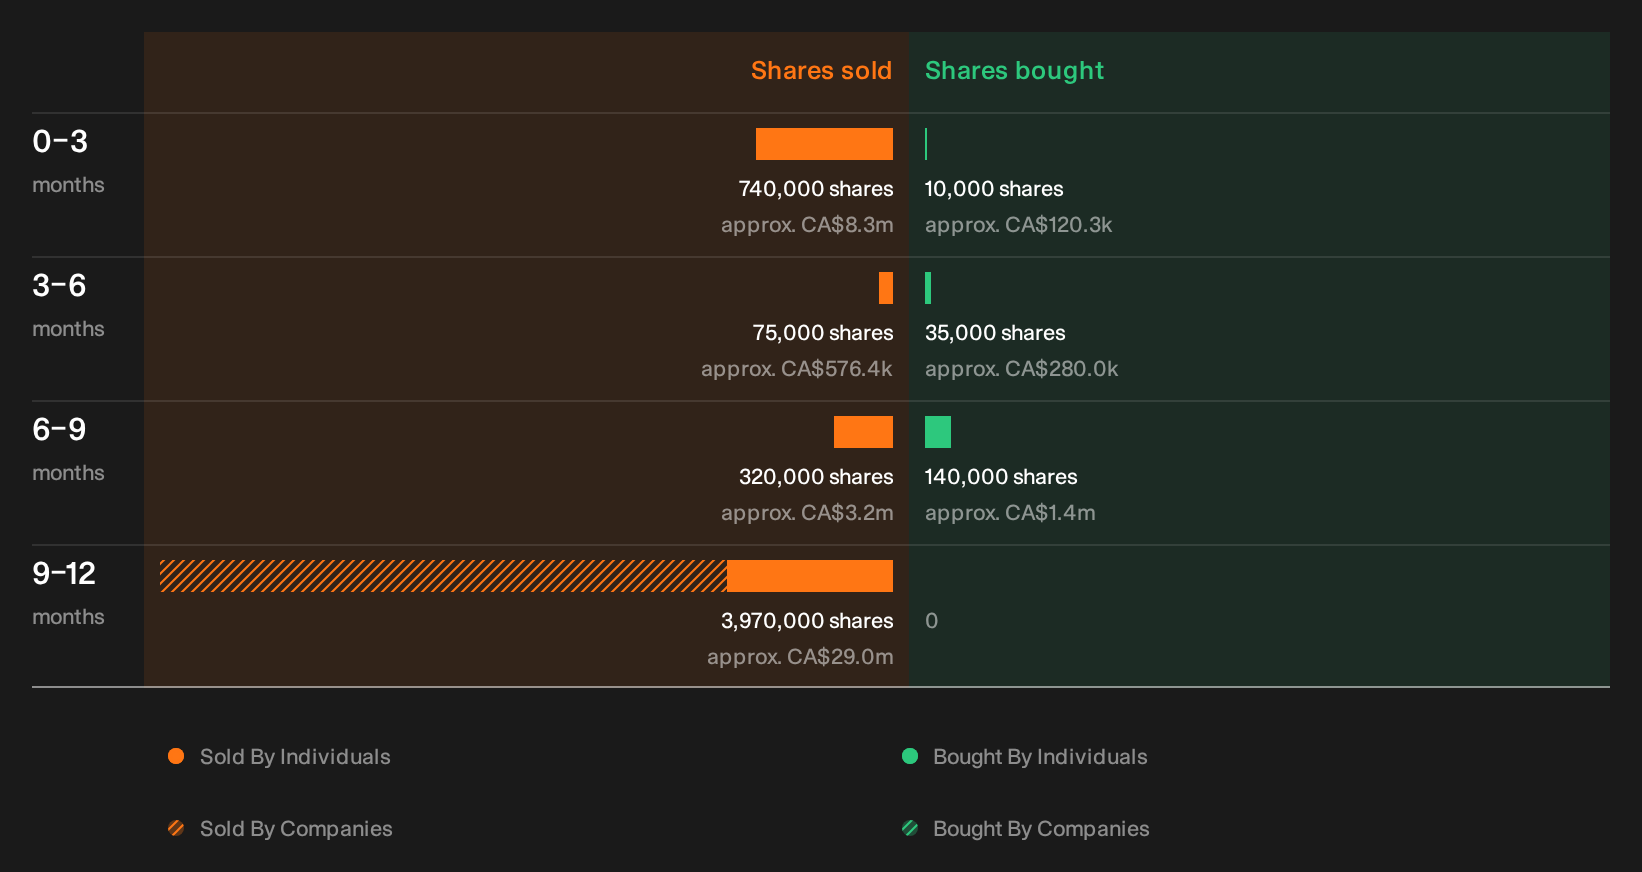Select the Bought By Companies legend label
This screenshot has width=1642, height=872.
1041,829
